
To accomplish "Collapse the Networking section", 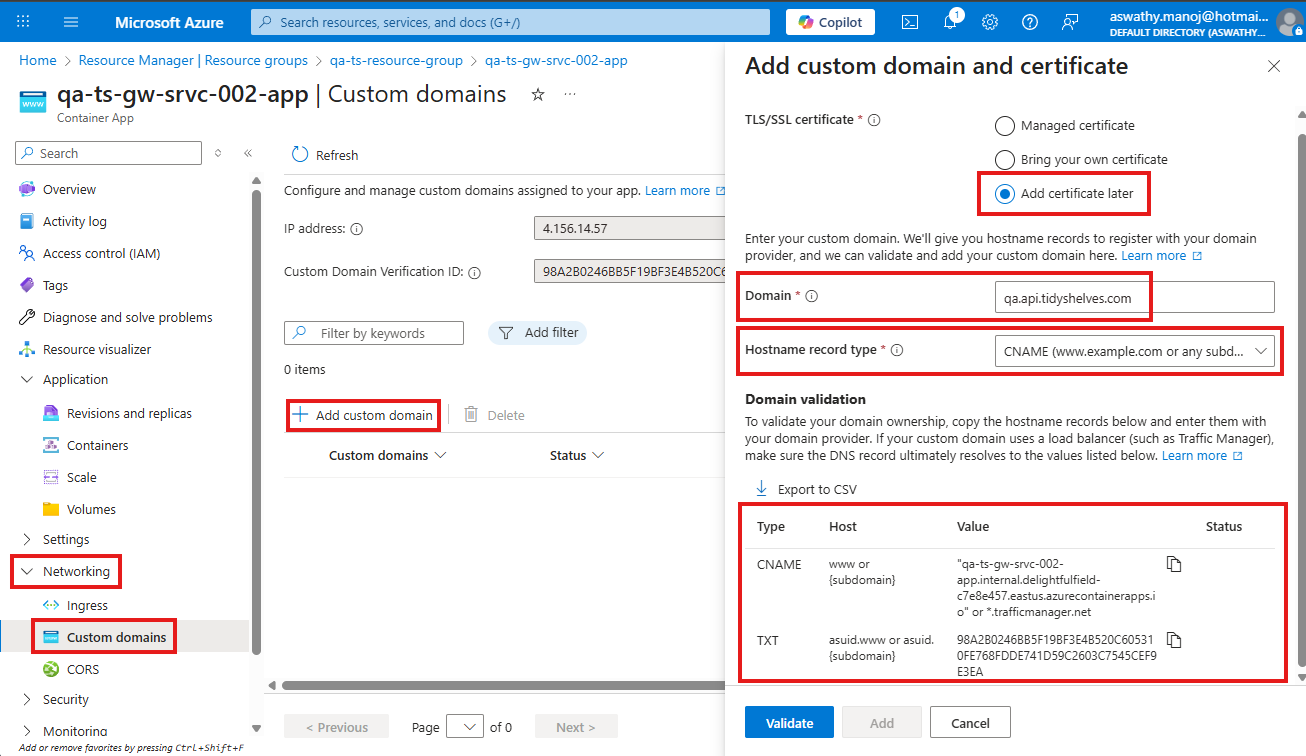I will click(x=27, y=572).
